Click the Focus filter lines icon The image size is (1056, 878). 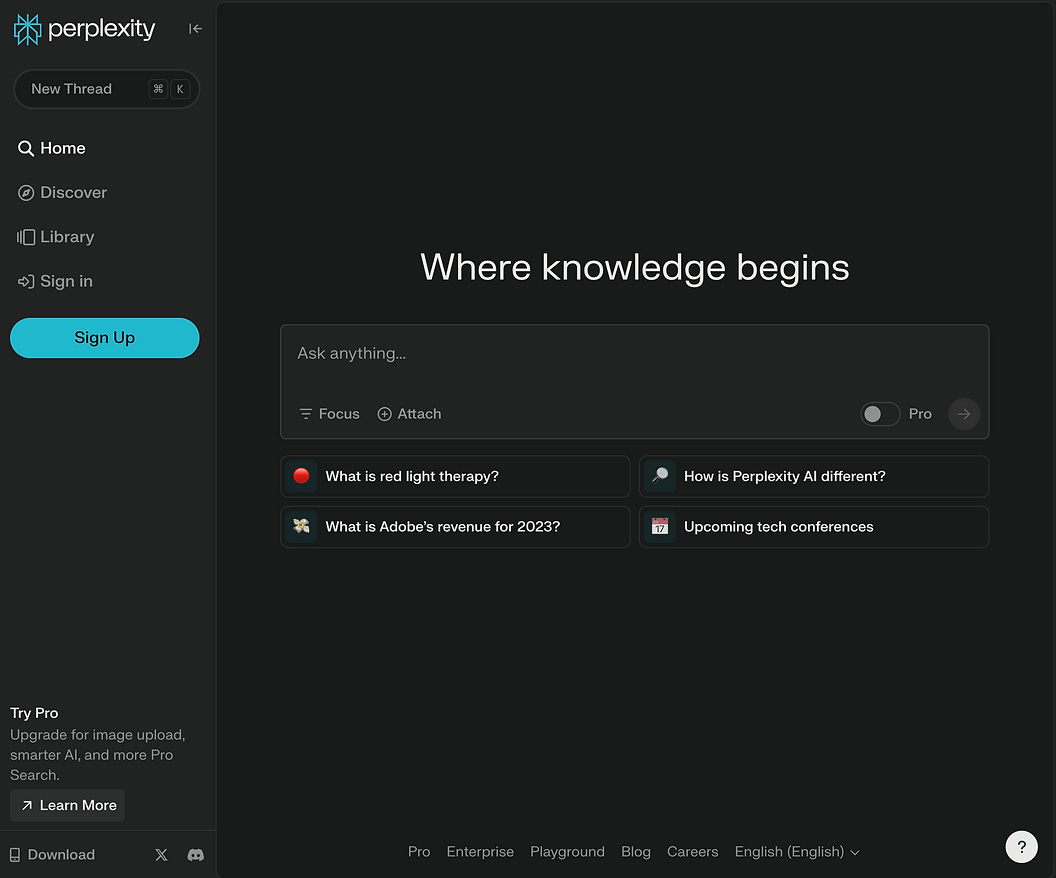306,414
